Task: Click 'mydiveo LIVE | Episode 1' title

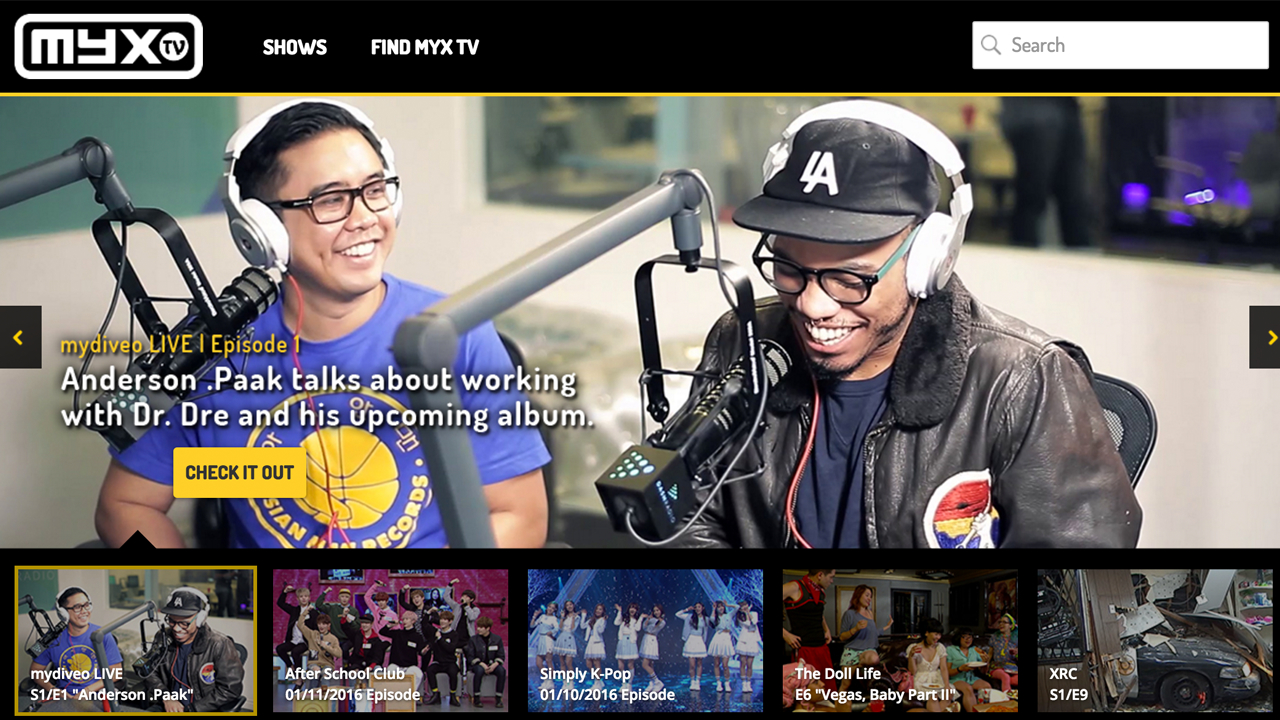Action: pos(180,345)
